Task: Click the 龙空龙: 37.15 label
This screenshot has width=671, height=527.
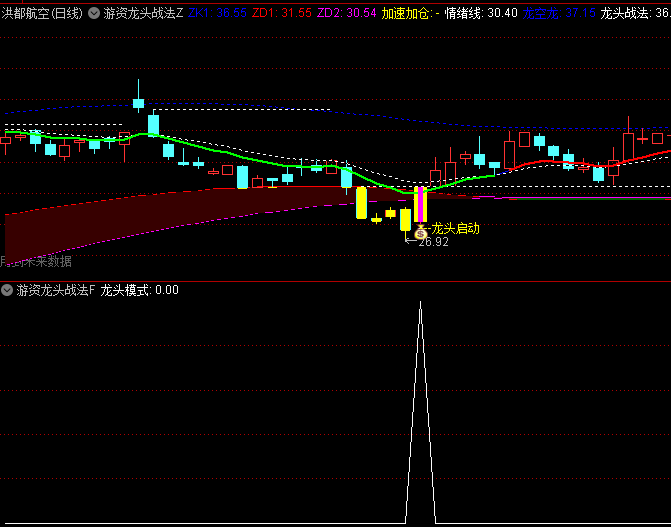Action: [x=559, y=13]
